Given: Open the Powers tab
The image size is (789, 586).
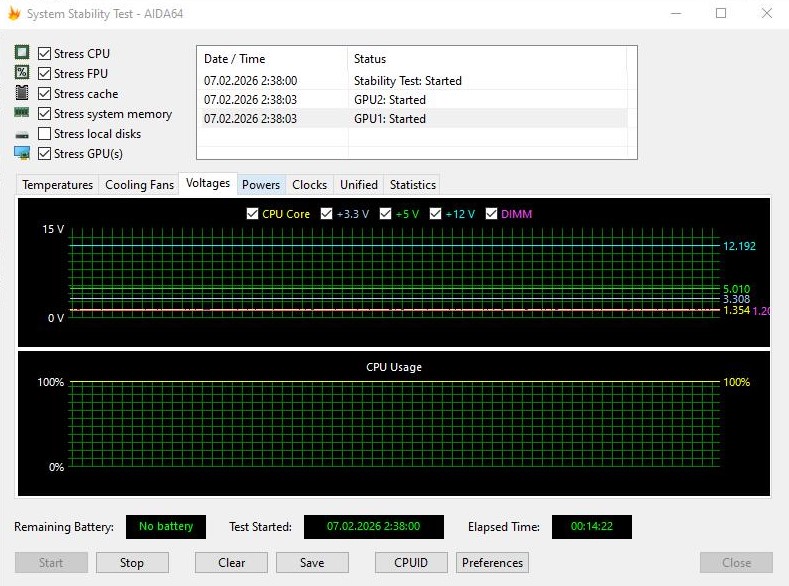Looking at the screenshot, I should 261,185.
